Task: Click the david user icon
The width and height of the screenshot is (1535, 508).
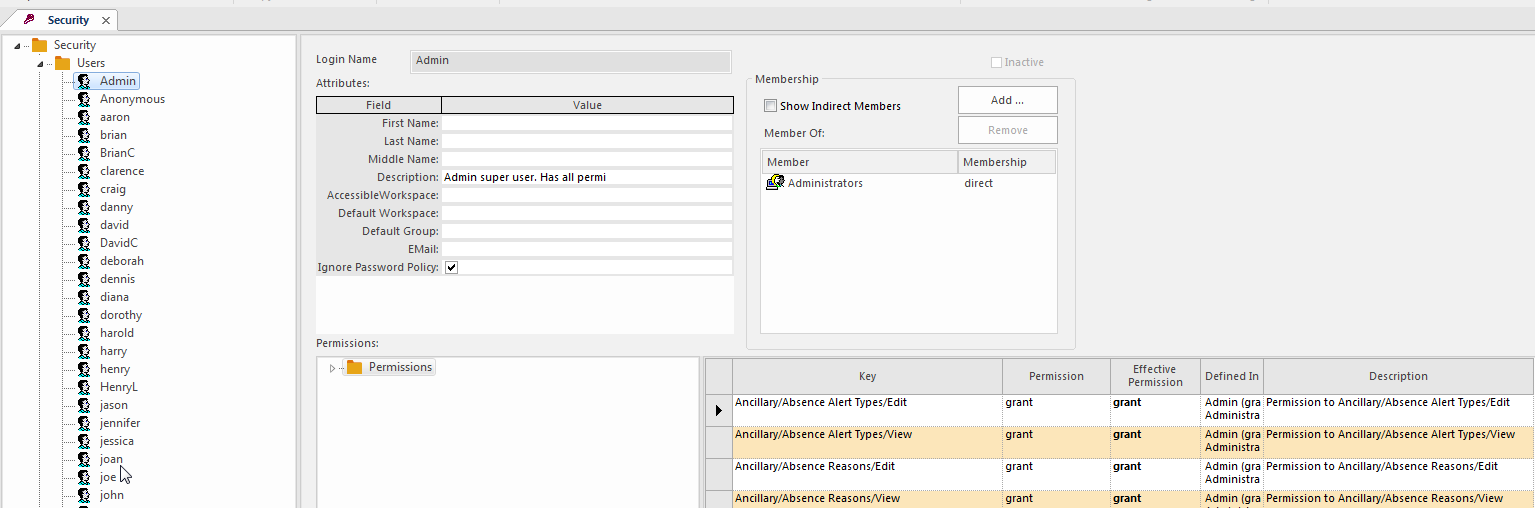Action: click(84, 225)
